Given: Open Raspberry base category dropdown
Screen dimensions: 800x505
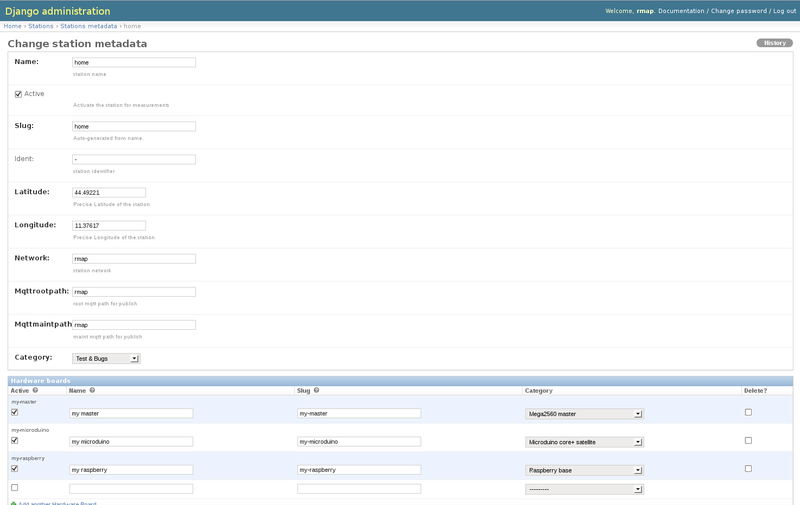Looking at the screenshot, I should (583, 469).
